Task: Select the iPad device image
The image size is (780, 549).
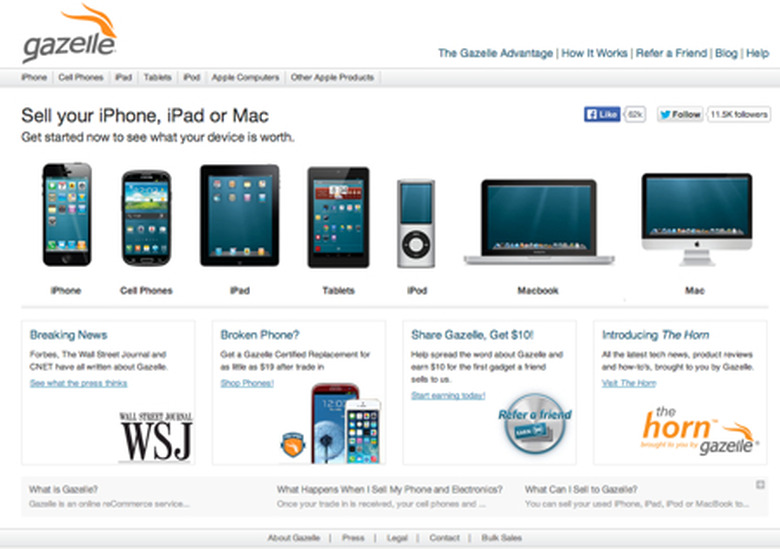Action: coord(240,215)
